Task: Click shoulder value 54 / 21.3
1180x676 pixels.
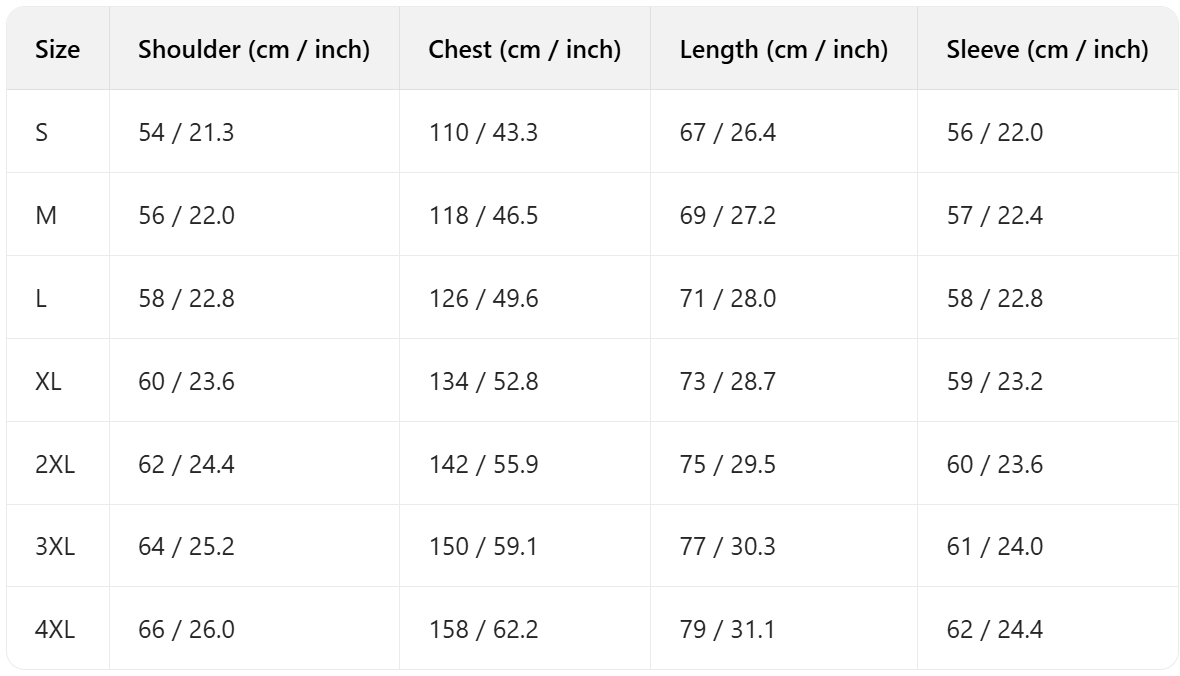Action: click(x=186, y=132)
